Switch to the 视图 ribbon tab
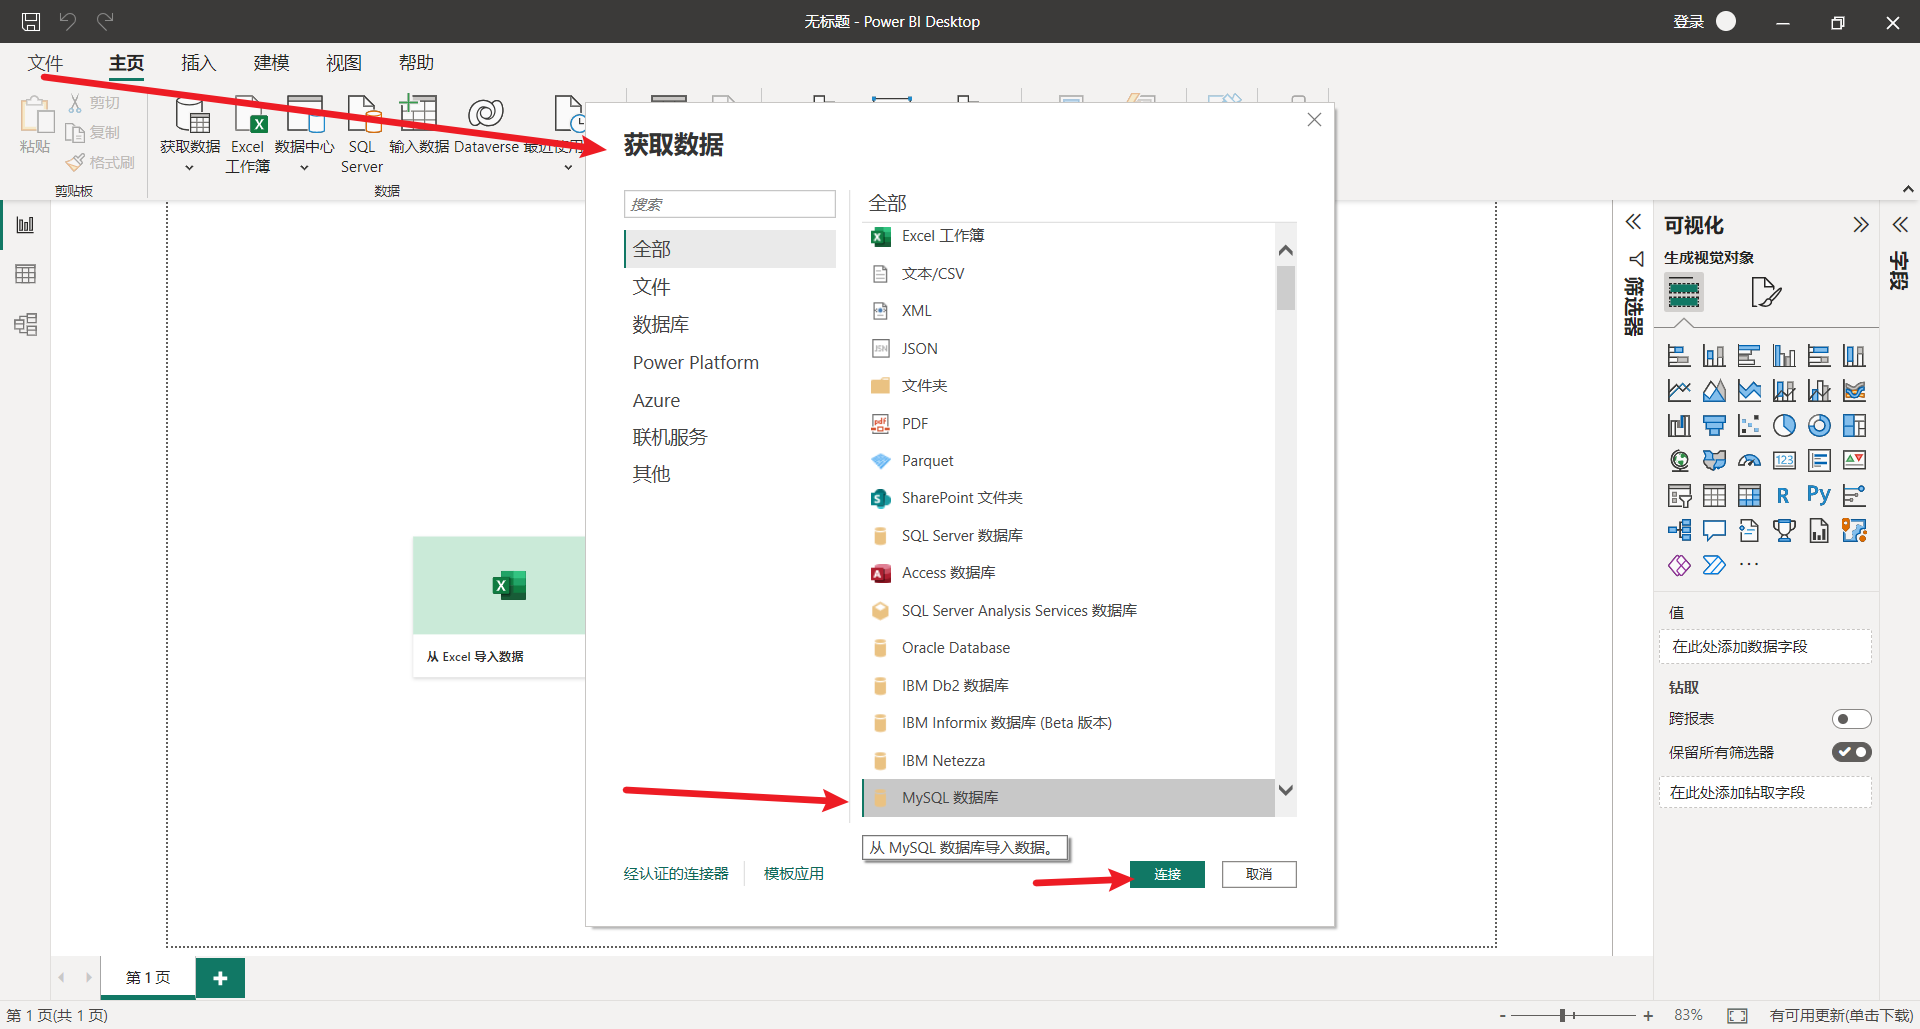Image resolution: width=1920 pixels, height=1029 pixels. pyautogui.click(x=343, y=63)
